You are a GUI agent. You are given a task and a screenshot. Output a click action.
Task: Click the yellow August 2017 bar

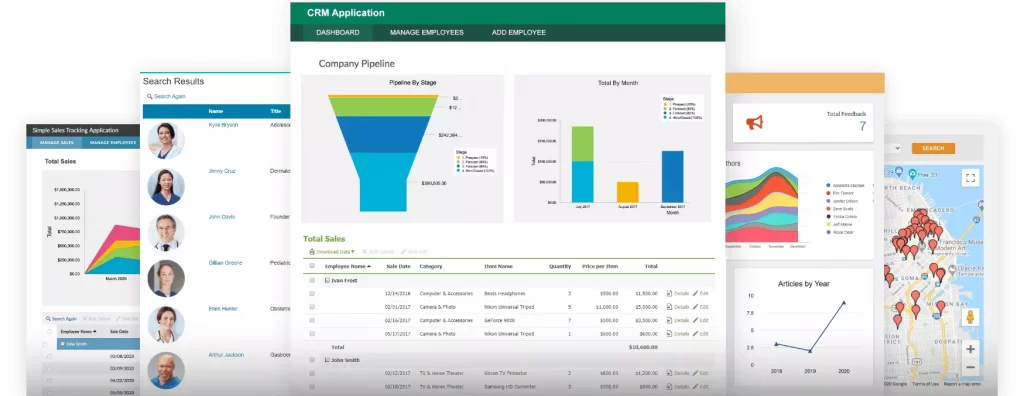tap(628, 192)
